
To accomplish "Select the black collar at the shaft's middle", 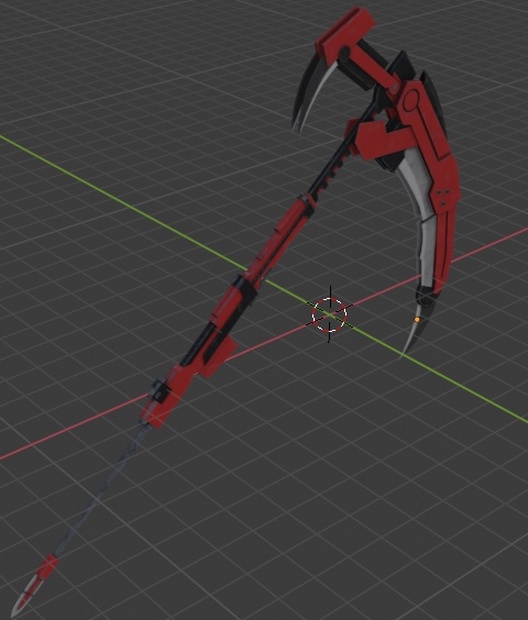I will tap(244, 289).
